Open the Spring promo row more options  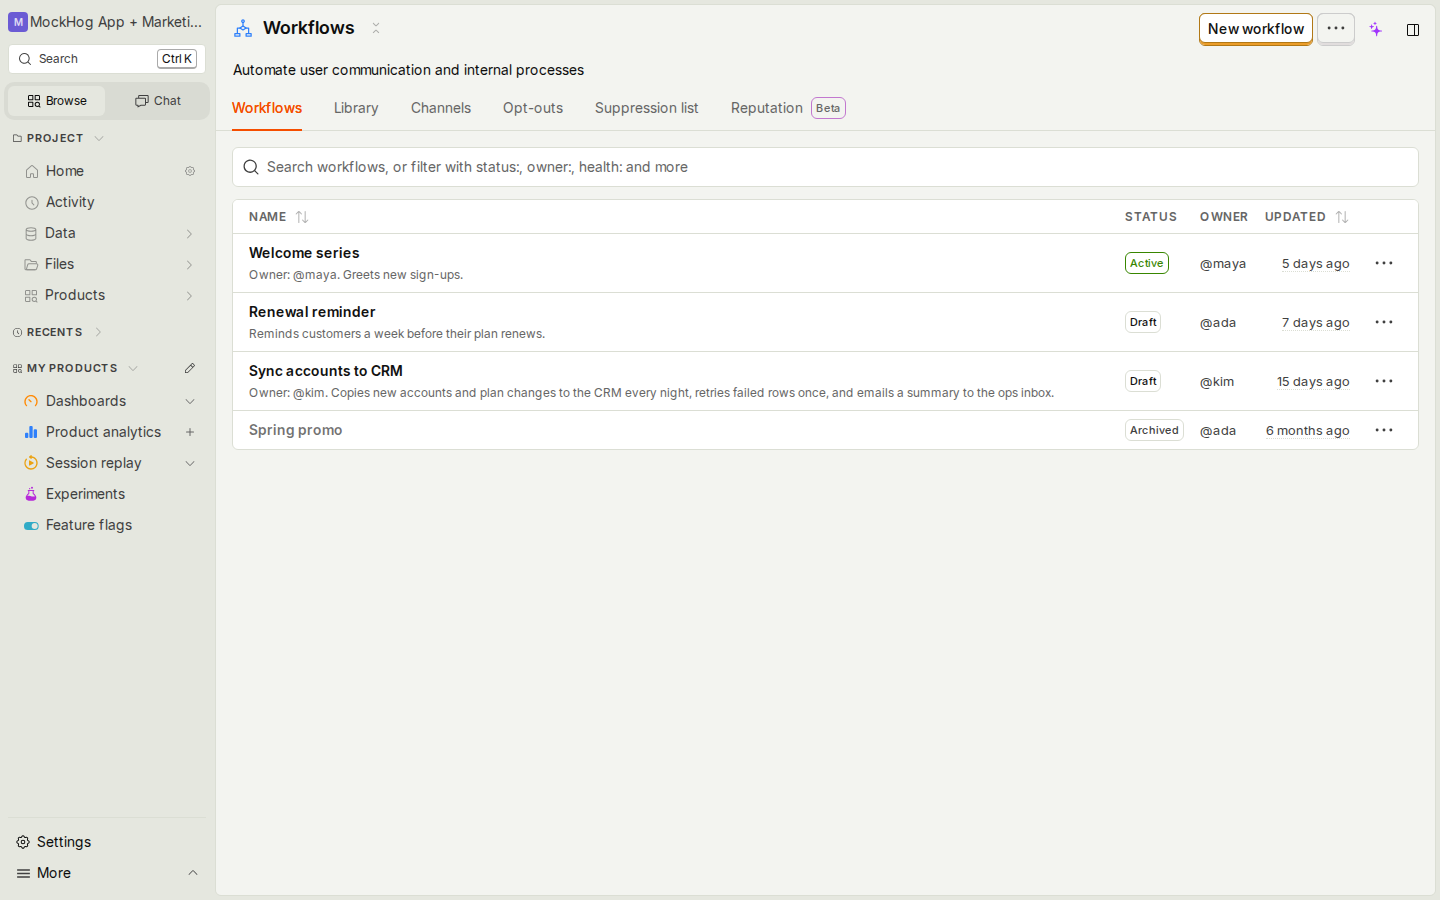[x=1384, y=430]
